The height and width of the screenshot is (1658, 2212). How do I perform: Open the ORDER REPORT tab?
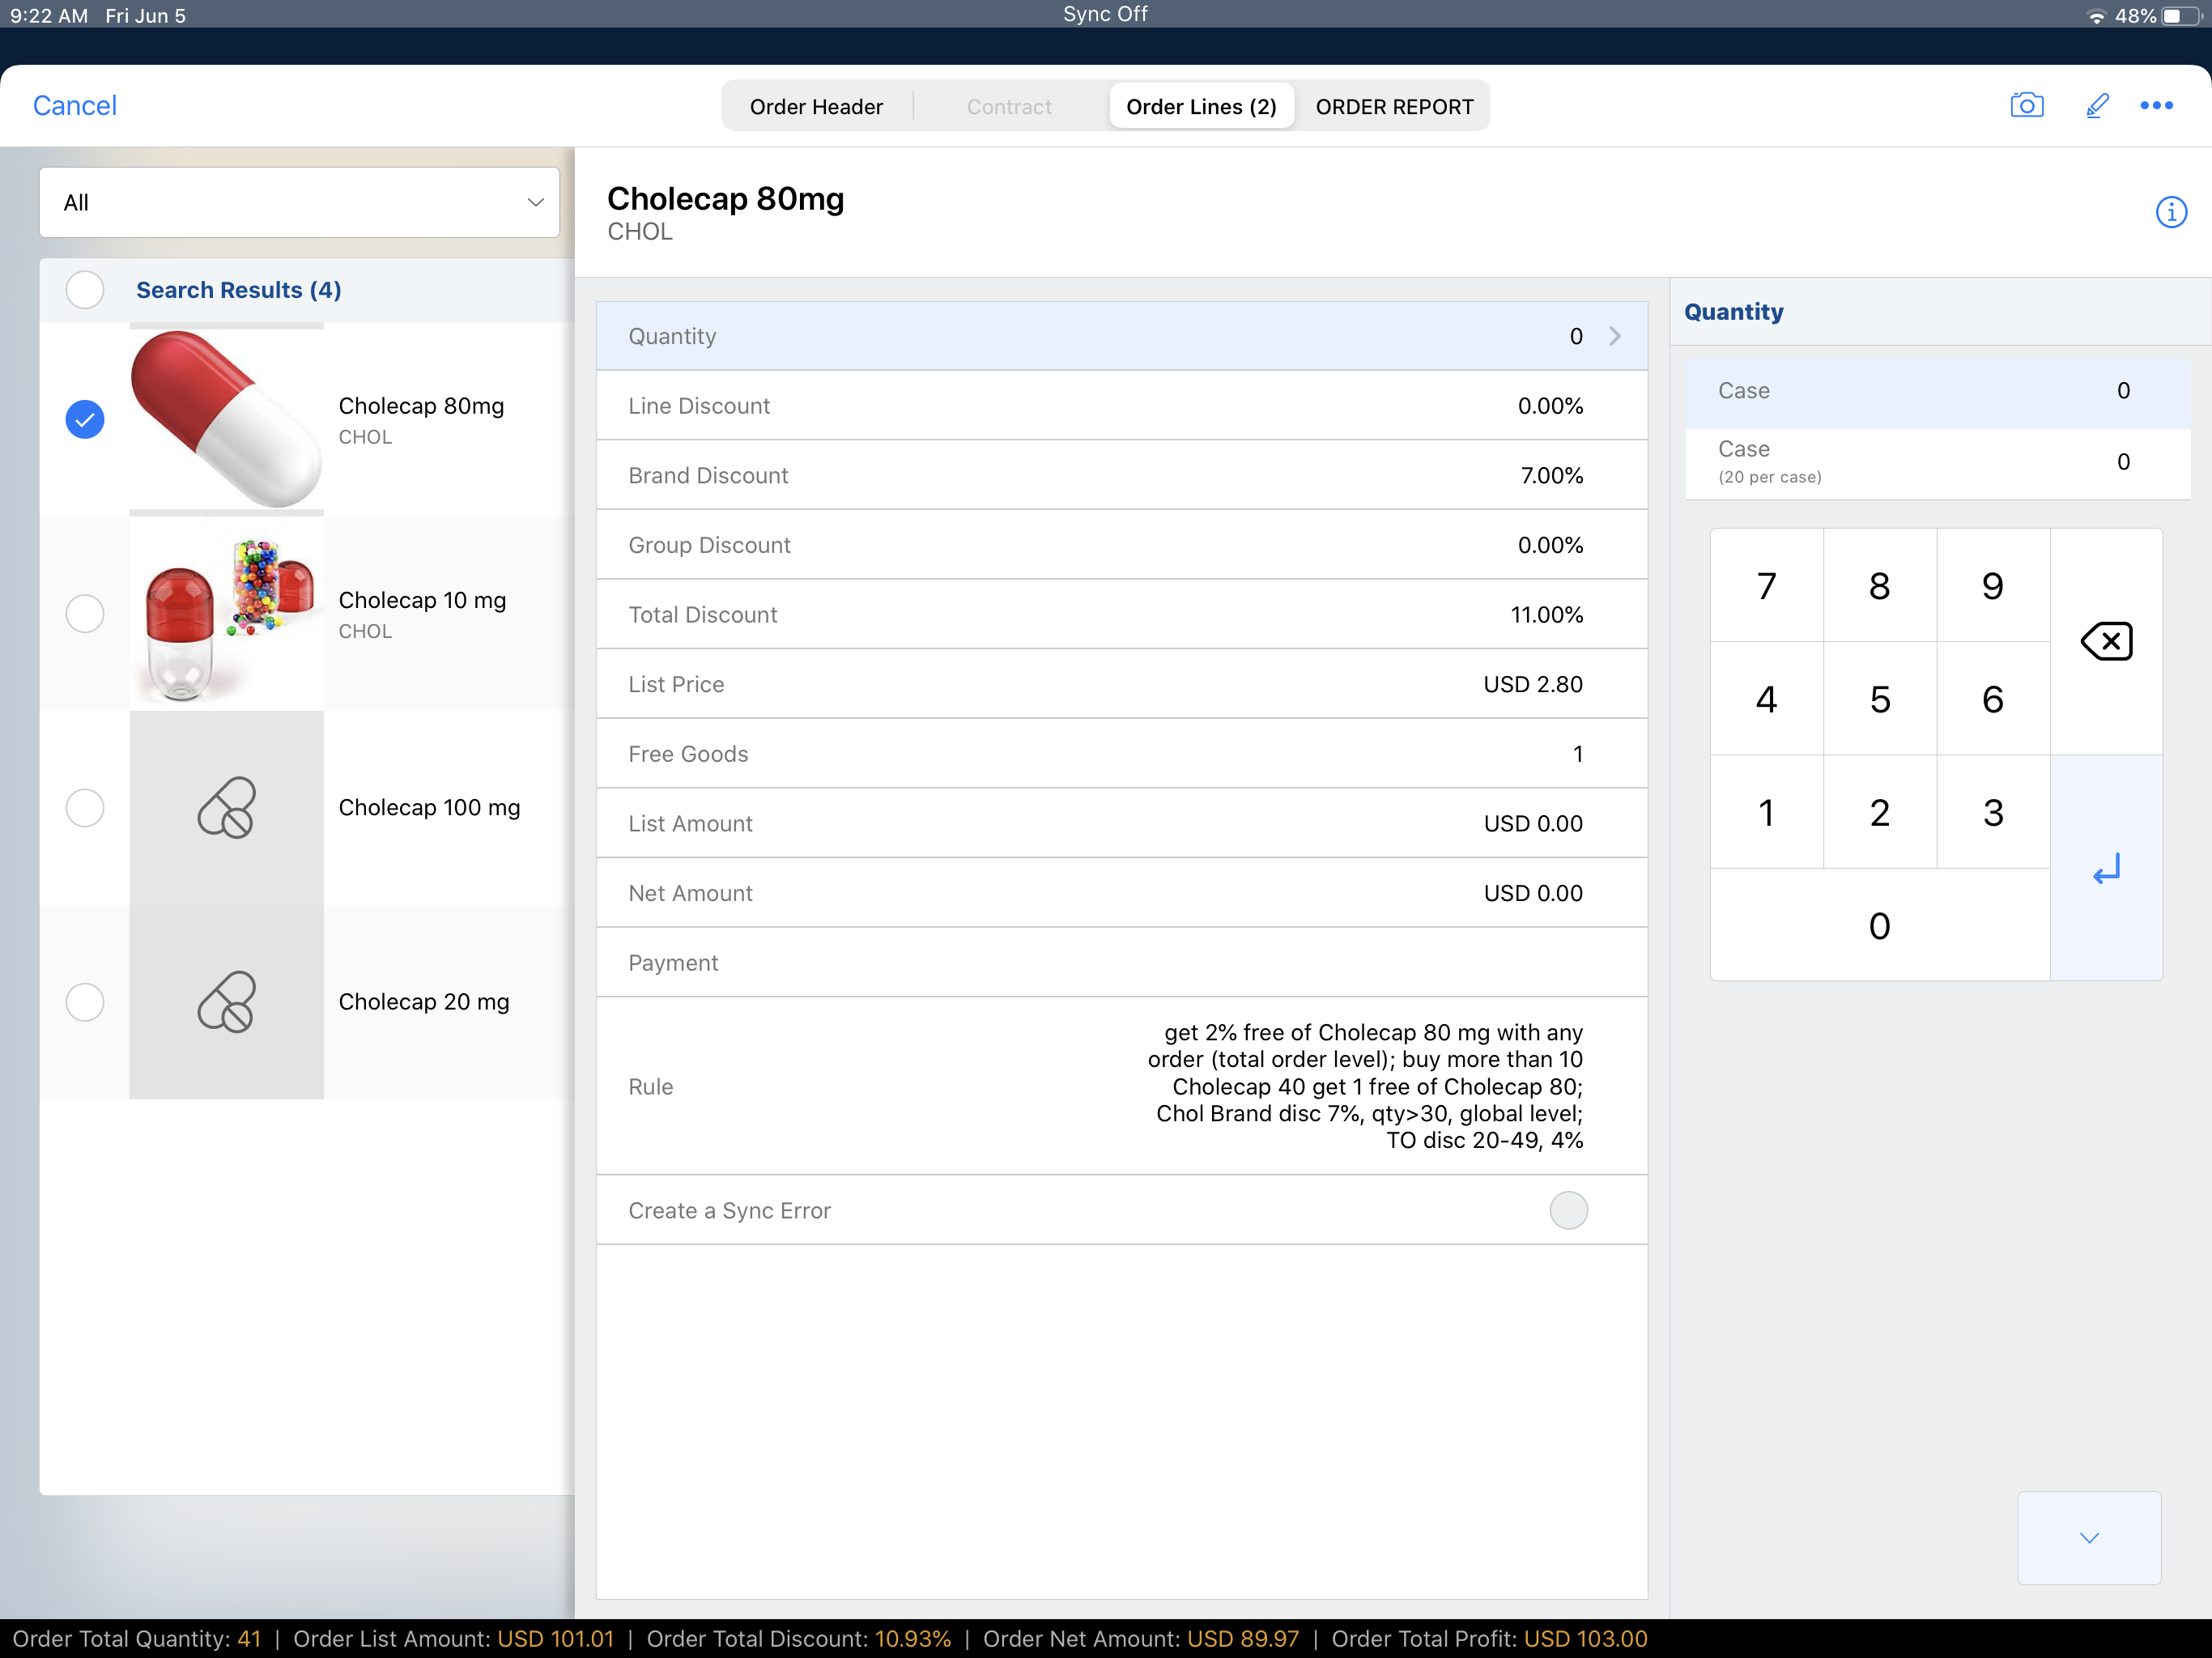(x=1394, y=106)
